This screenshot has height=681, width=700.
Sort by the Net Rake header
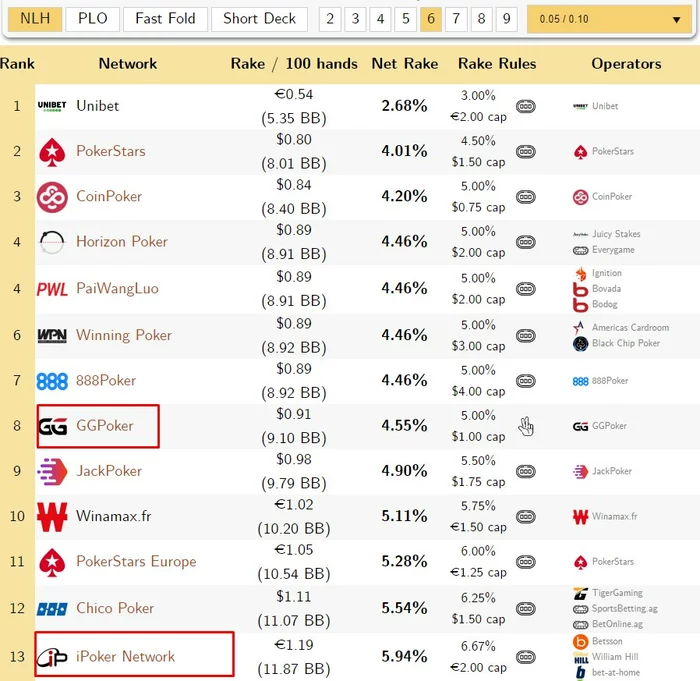coord(404,63)
